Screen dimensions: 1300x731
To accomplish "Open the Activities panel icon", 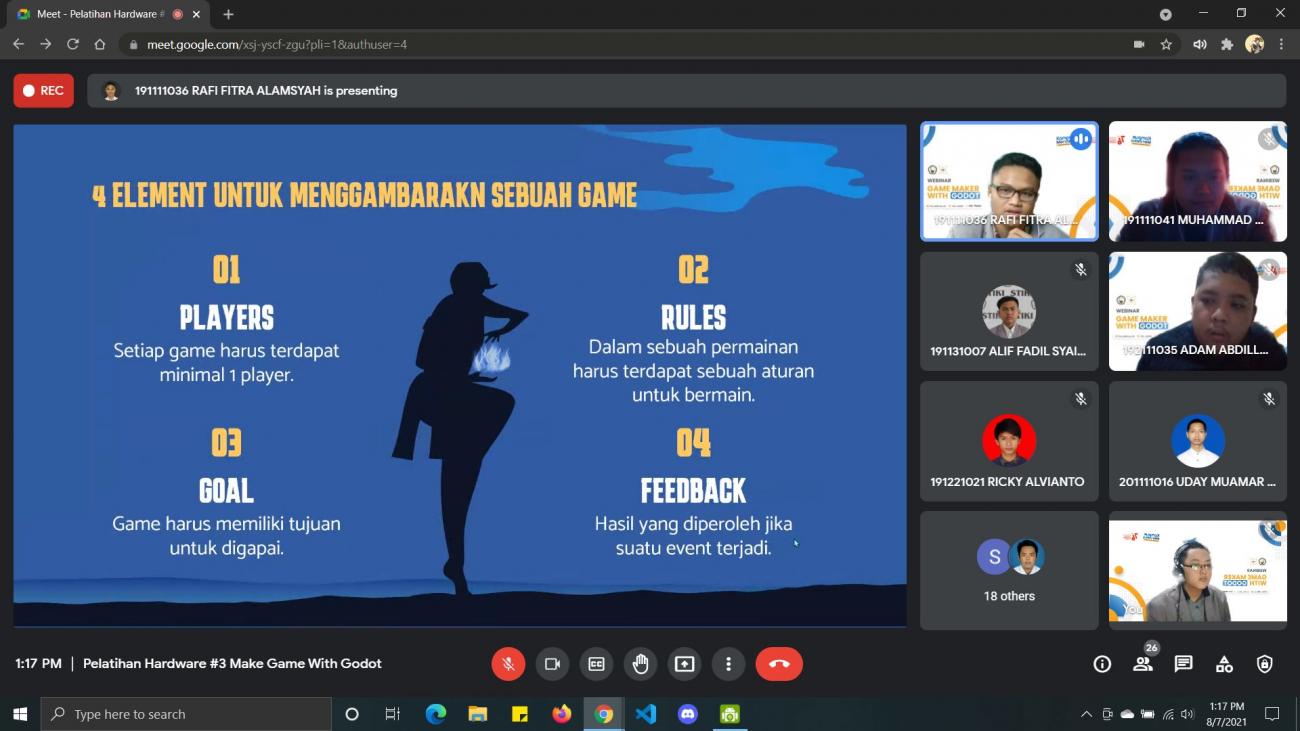I will 1224,664.
